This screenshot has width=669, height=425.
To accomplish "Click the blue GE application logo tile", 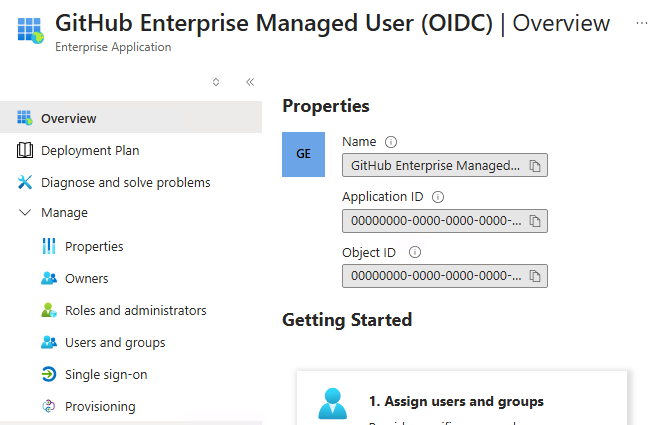I will click(x=303, y=154).
